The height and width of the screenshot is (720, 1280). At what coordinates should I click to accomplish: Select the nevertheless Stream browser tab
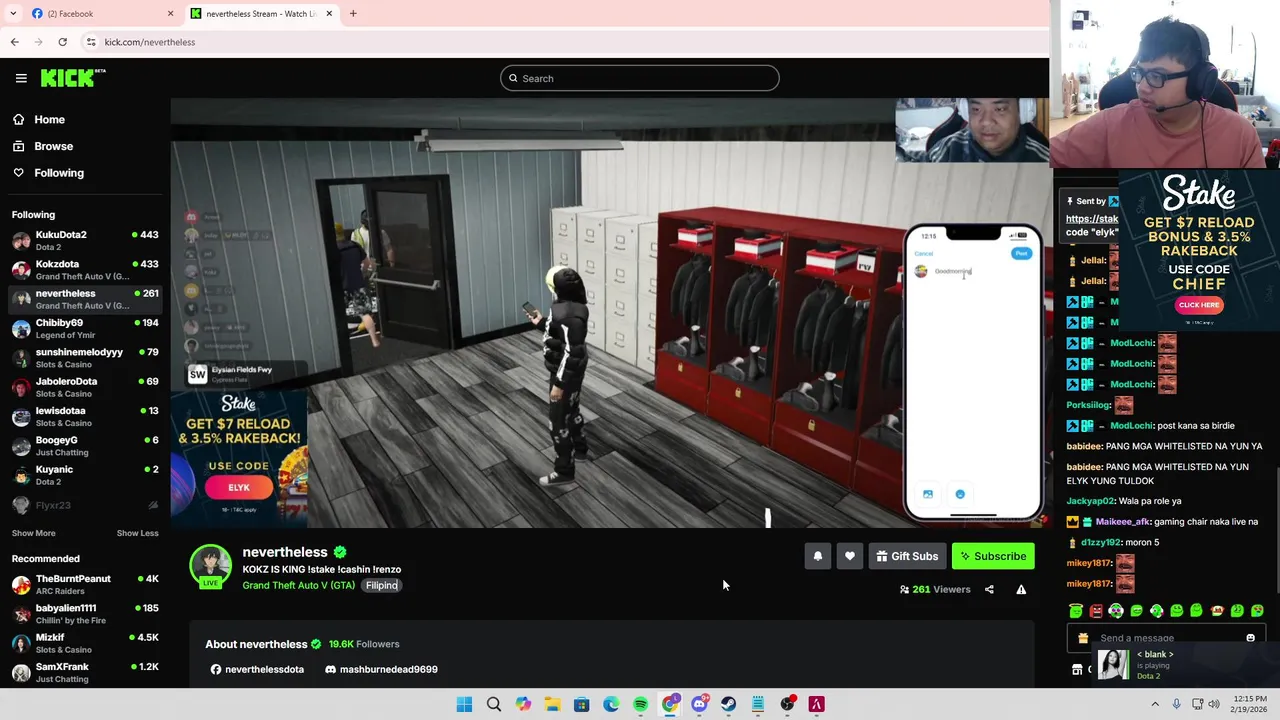pos(262,13)
